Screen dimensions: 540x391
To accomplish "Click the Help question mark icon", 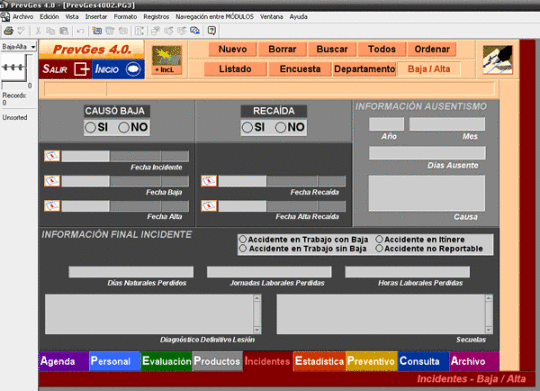I will 212,31.
